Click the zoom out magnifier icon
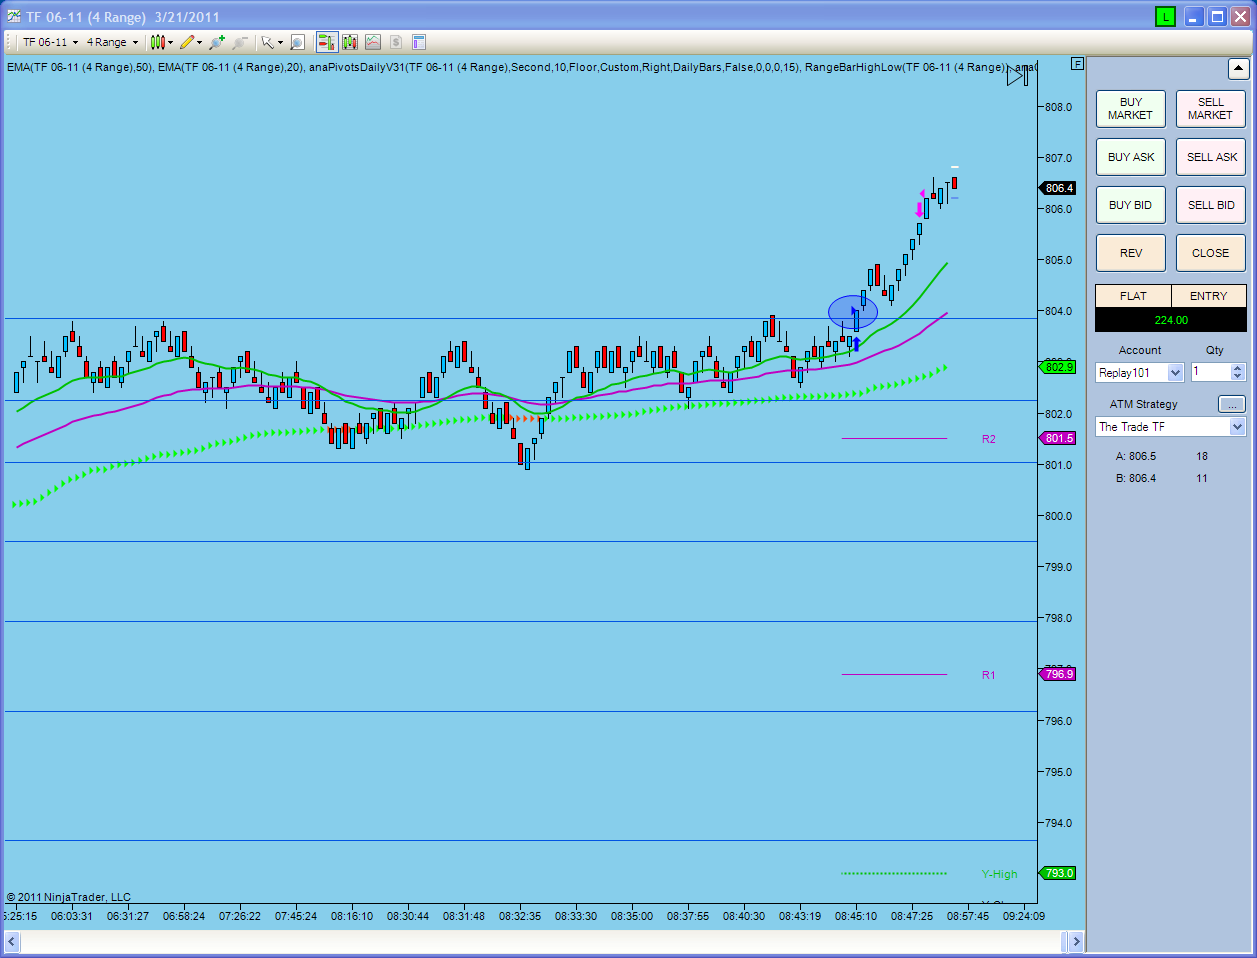This screenshot has width=1257, height=958. tap(240, 42)
